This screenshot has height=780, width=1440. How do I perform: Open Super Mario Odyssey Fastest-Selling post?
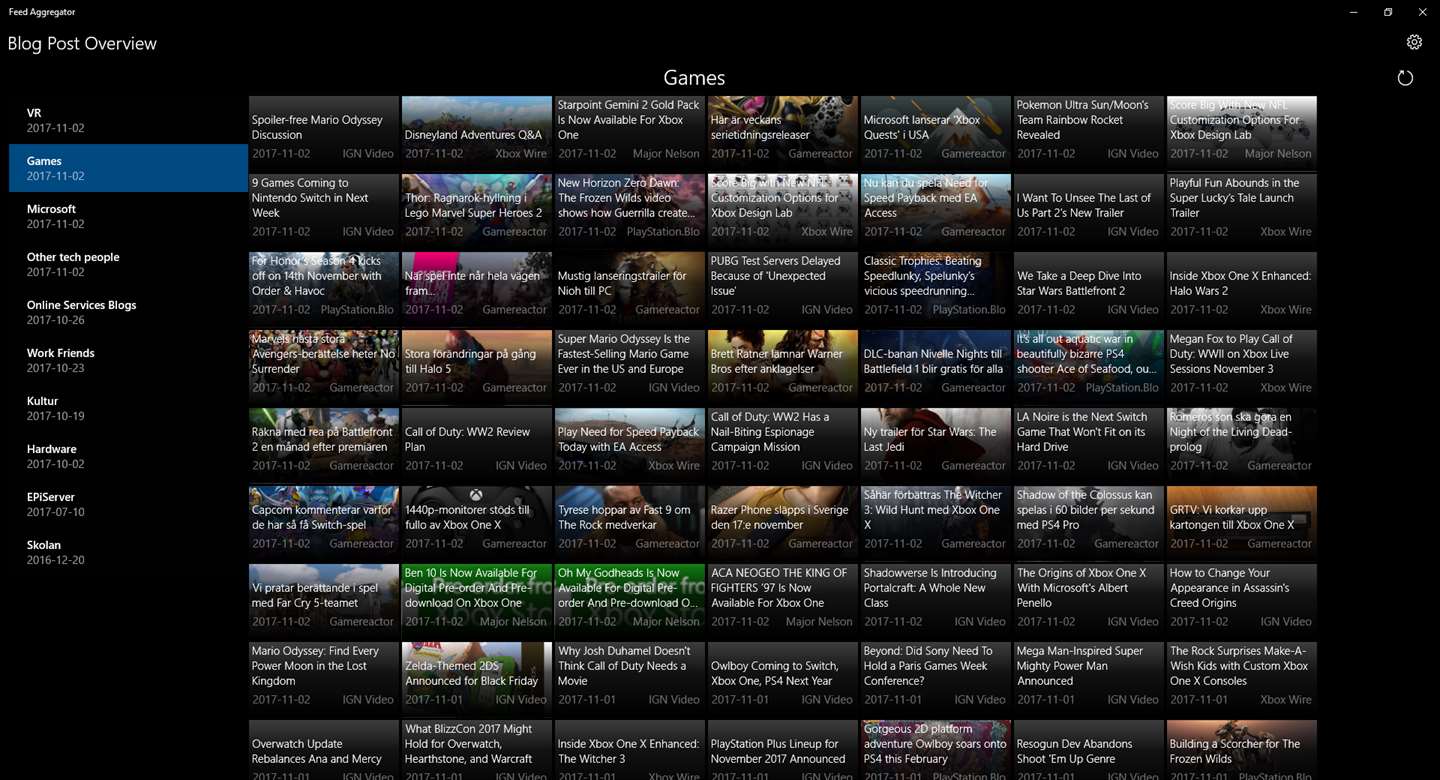coord(630,367)
